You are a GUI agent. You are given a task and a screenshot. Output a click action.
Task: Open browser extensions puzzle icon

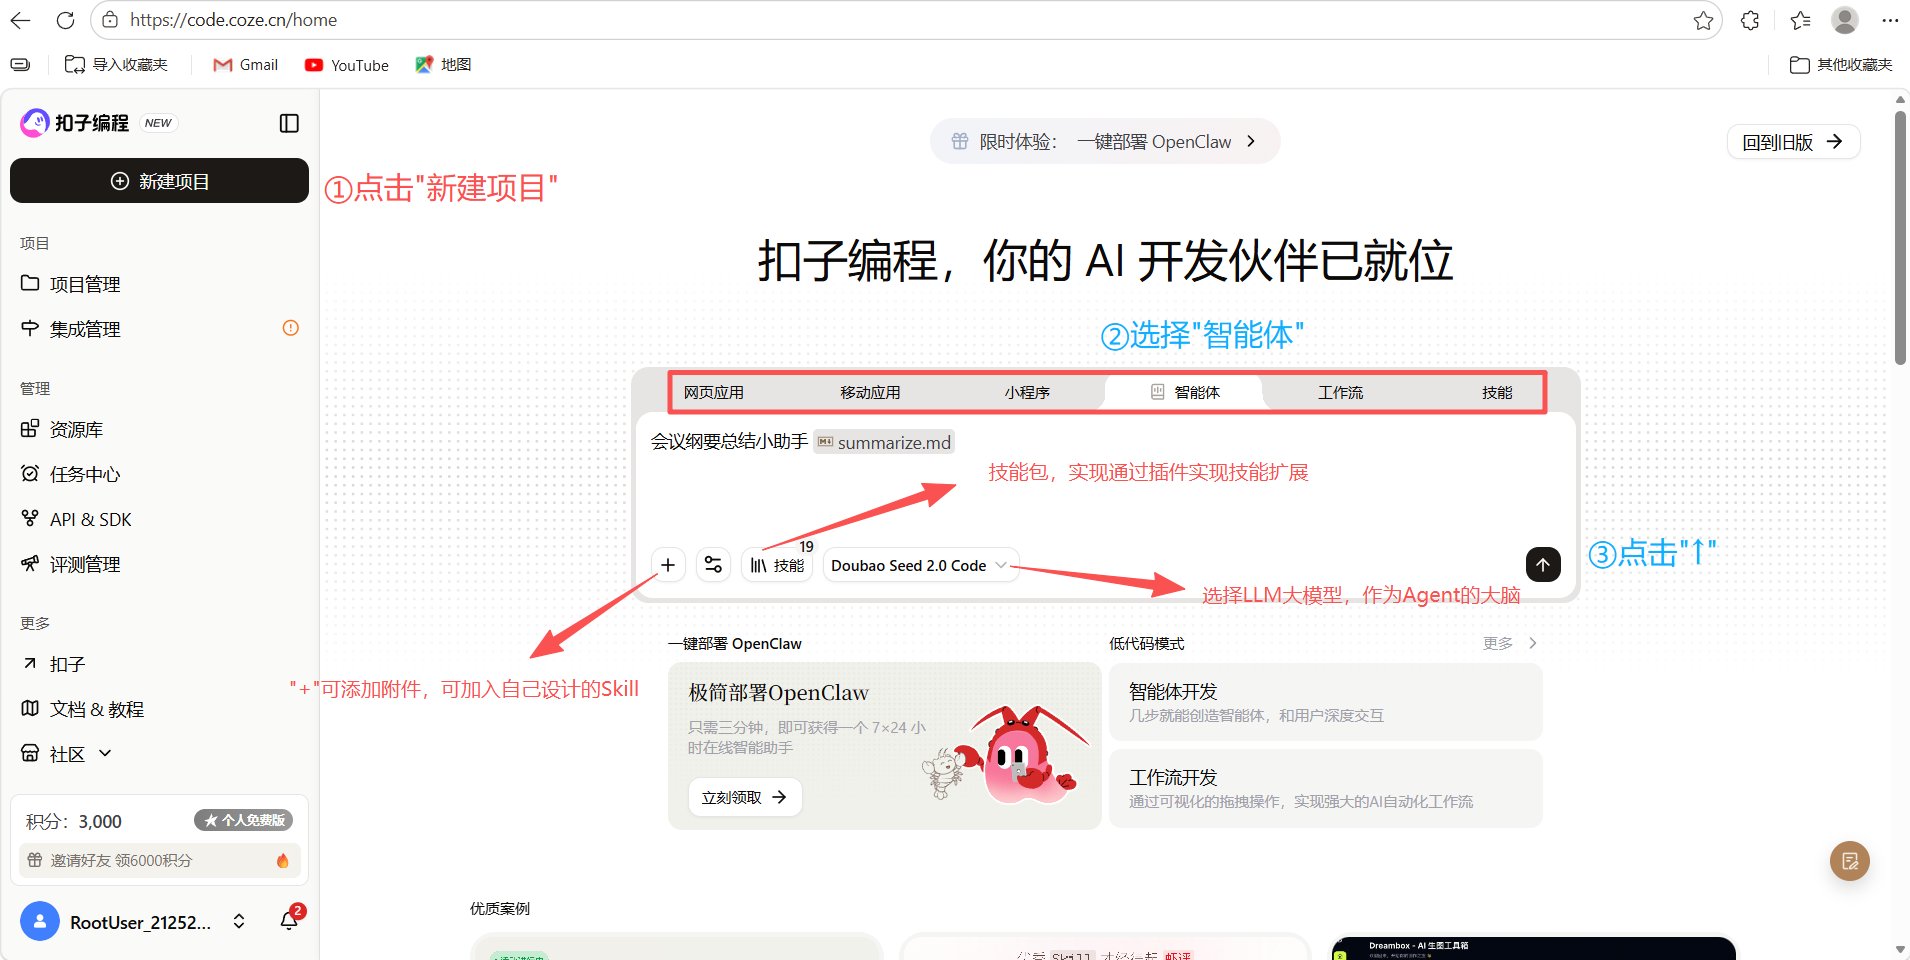click(1750, 20)
